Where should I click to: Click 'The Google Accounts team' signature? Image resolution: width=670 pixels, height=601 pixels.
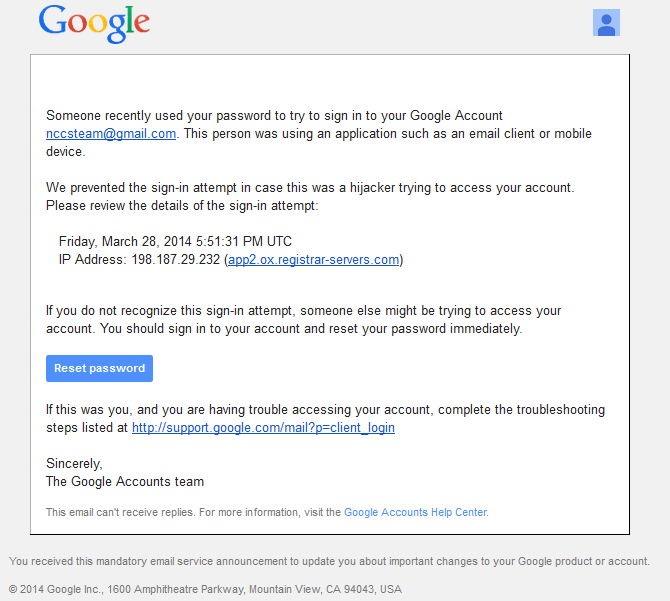(125, 481)
